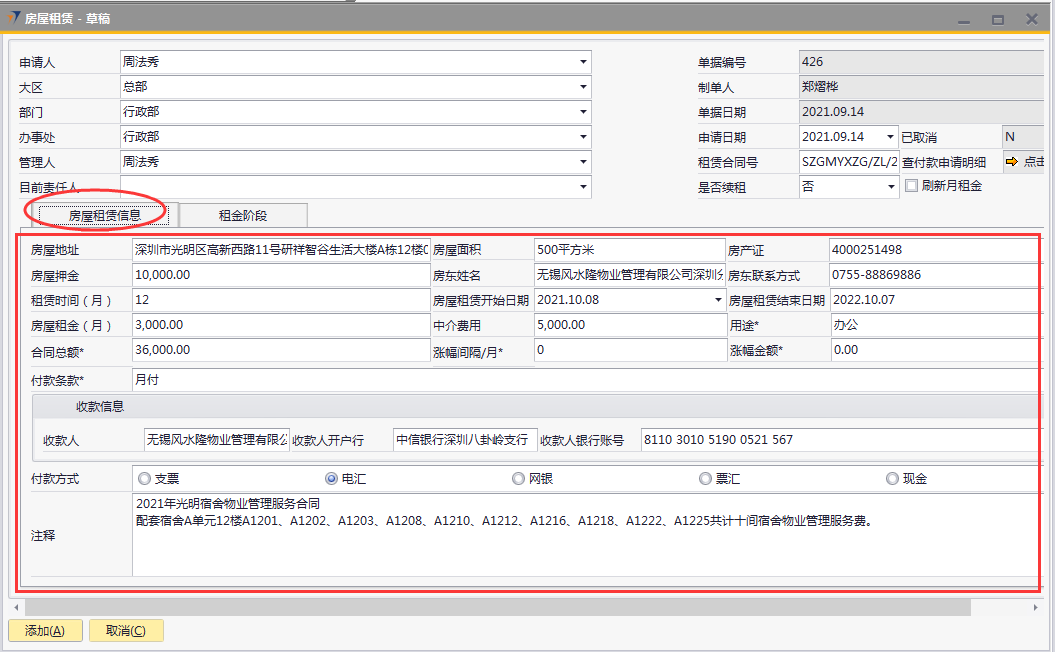Viewport: 1055px width, 652px height.
Task: Minimize the 房屋租赁 draft window
Action: tap(964, 19)
